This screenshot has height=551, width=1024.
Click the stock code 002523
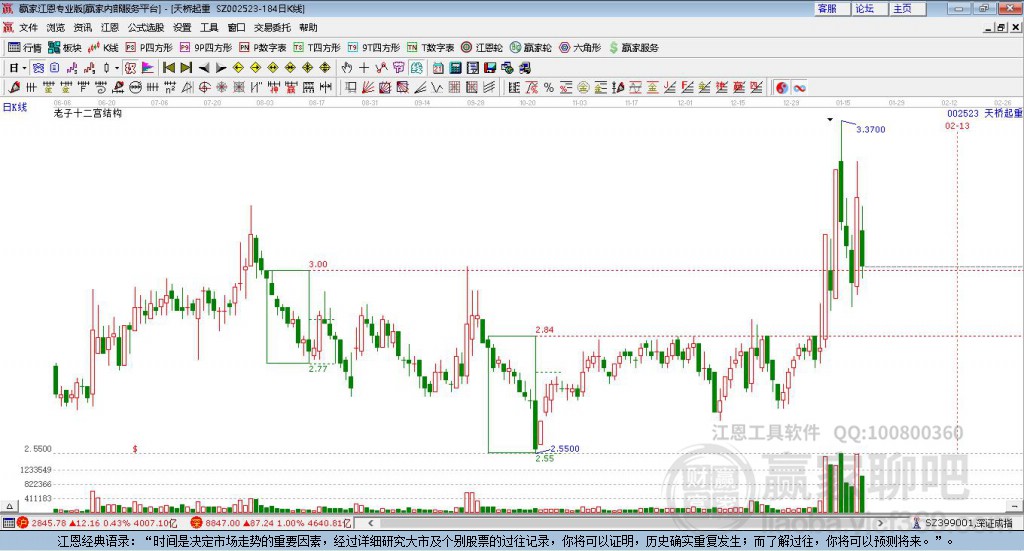pos(963,114)
